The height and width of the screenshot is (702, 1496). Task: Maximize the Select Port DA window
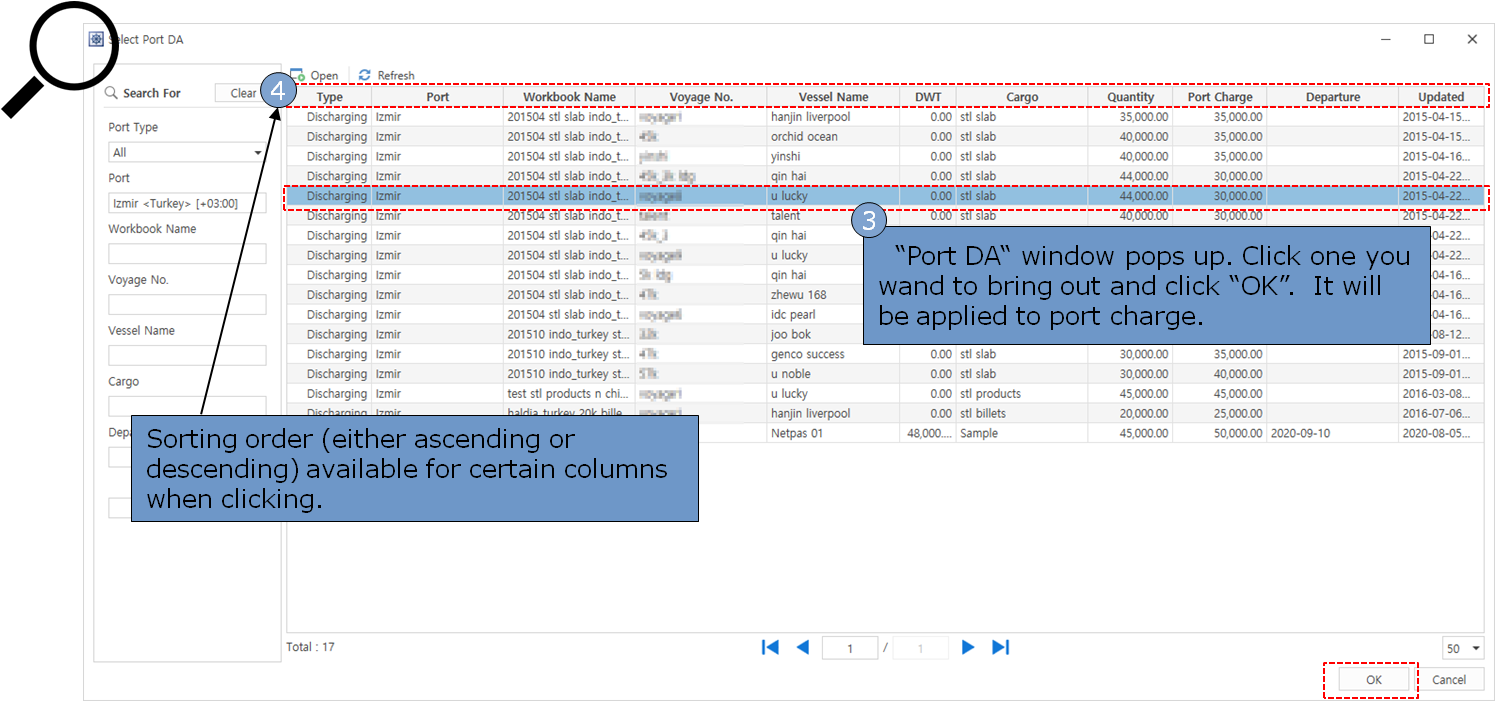pyautogui.click(x=1429, y=39)
